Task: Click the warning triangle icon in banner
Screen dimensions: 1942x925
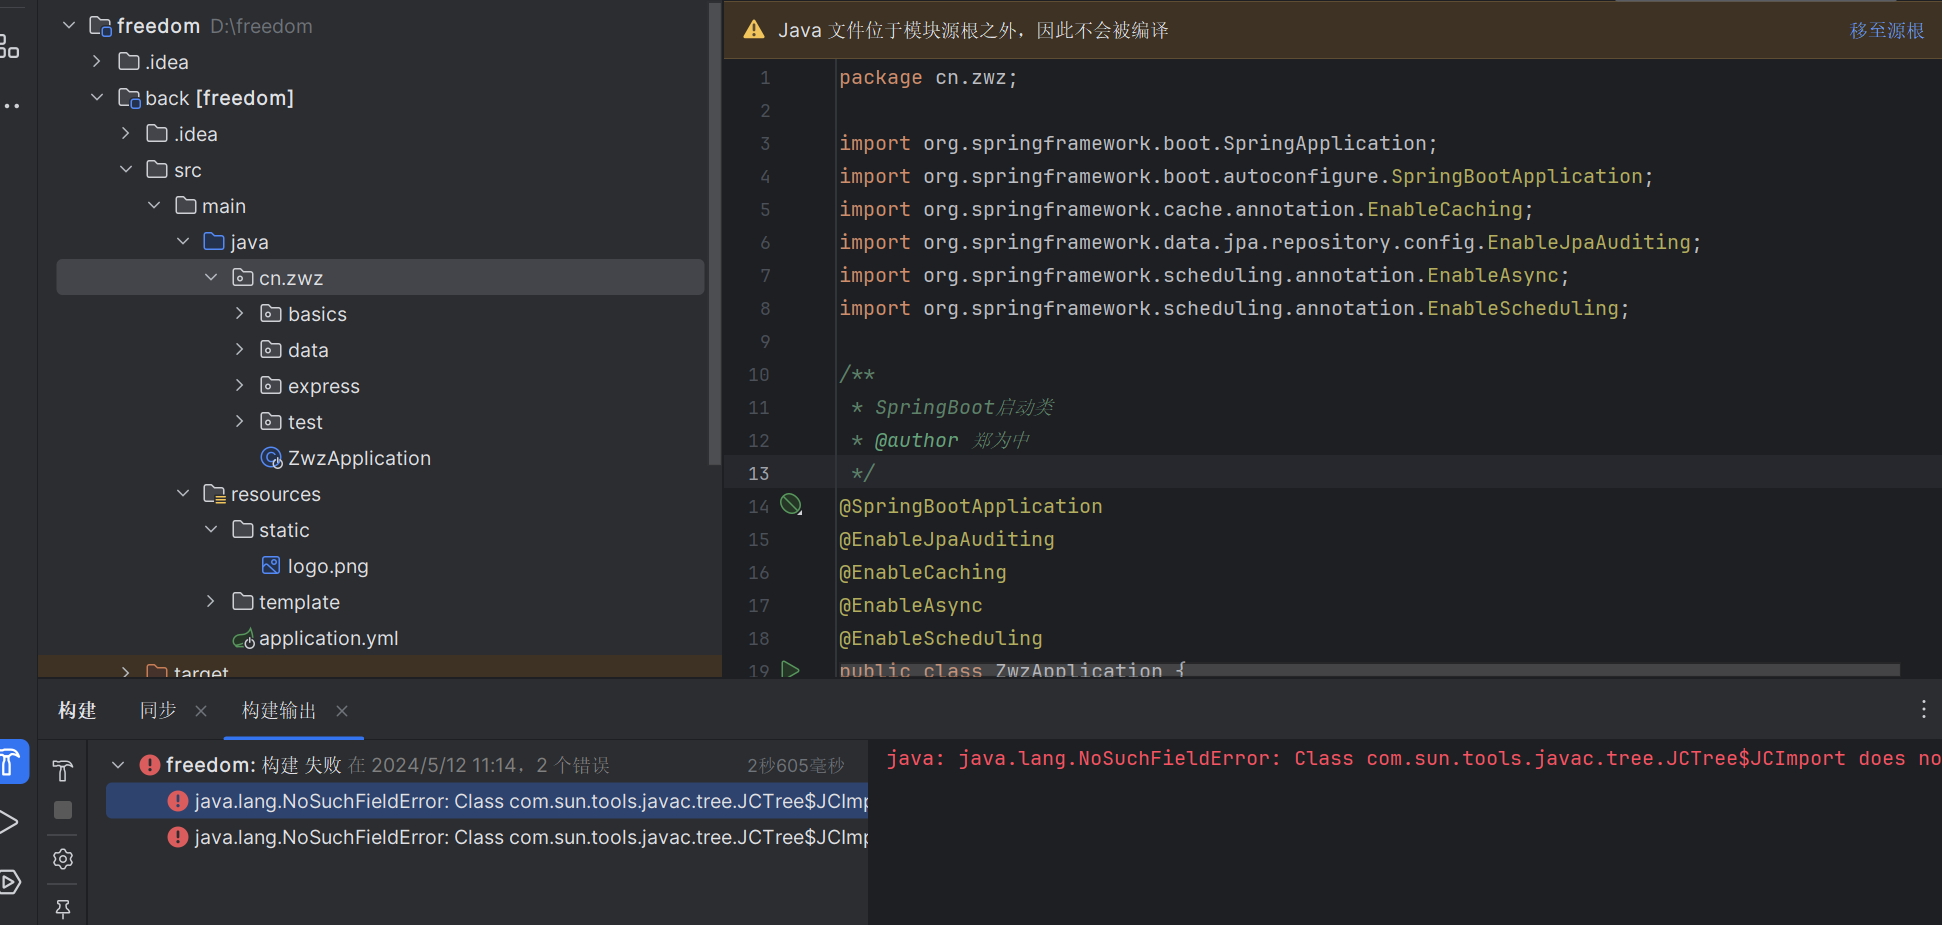Action: [754, 30]
